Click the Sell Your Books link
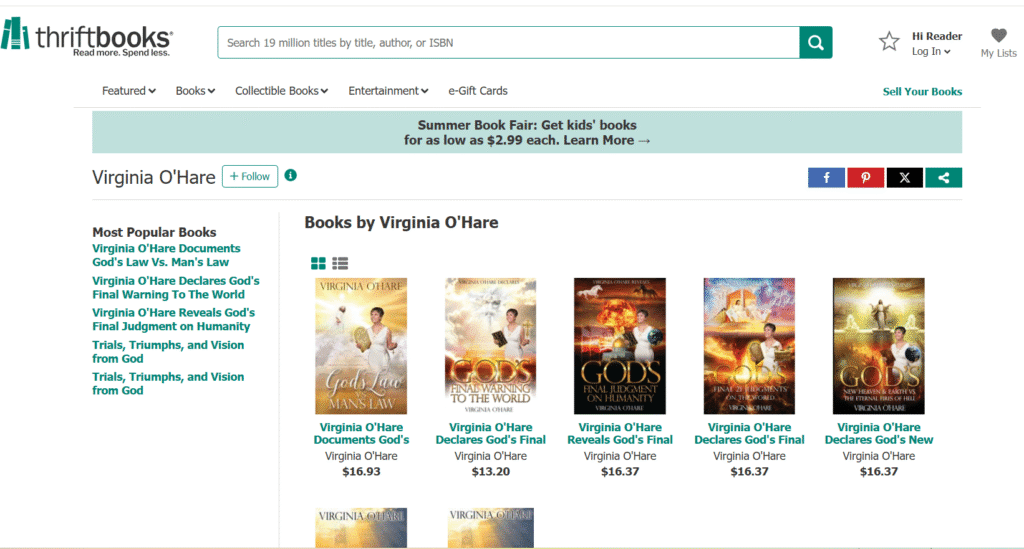 point(921,92)
